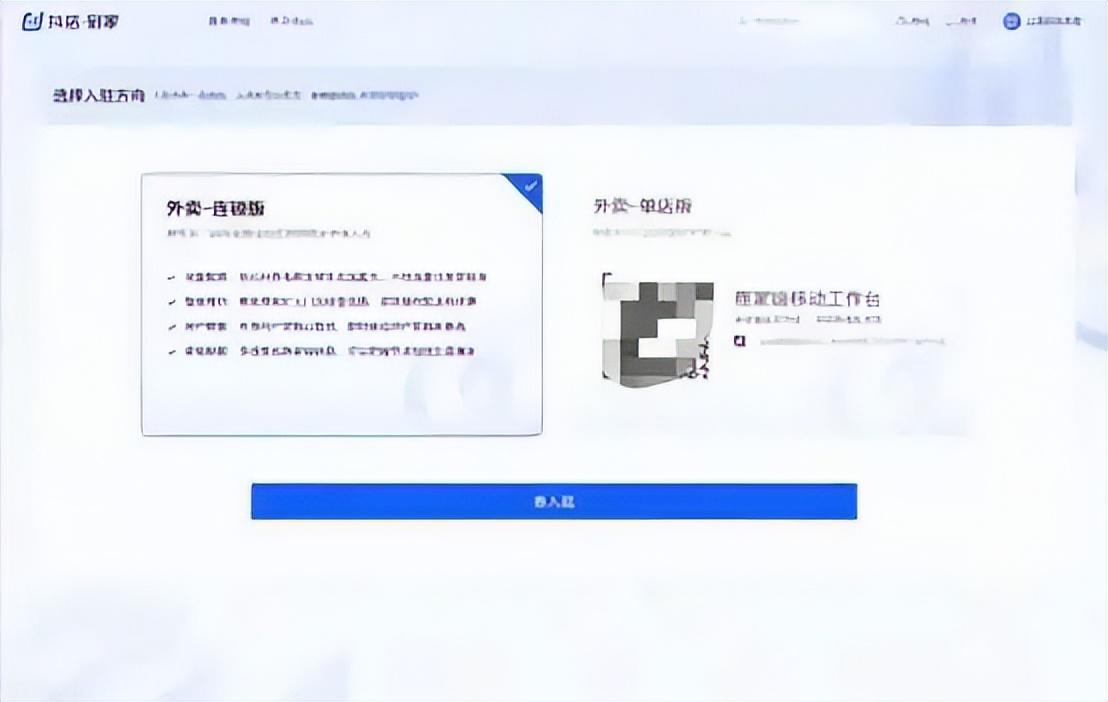Click the 抖店 logo in the header

[70, 21]
